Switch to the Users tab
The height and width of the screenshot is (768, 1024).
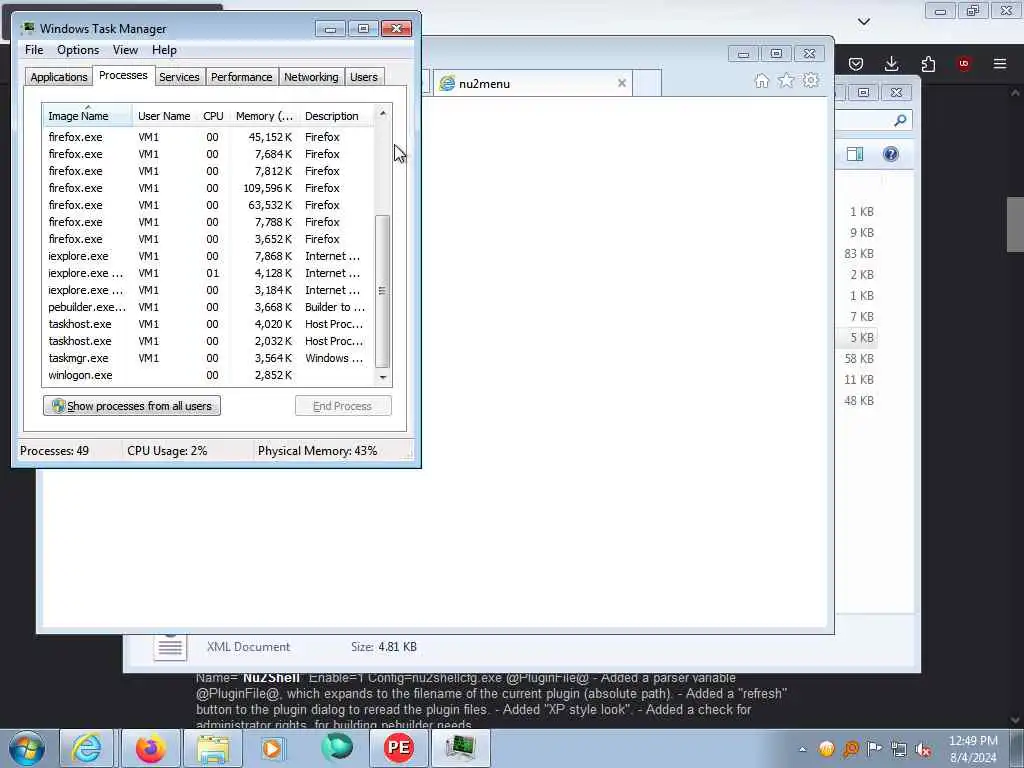click(364, 77)
